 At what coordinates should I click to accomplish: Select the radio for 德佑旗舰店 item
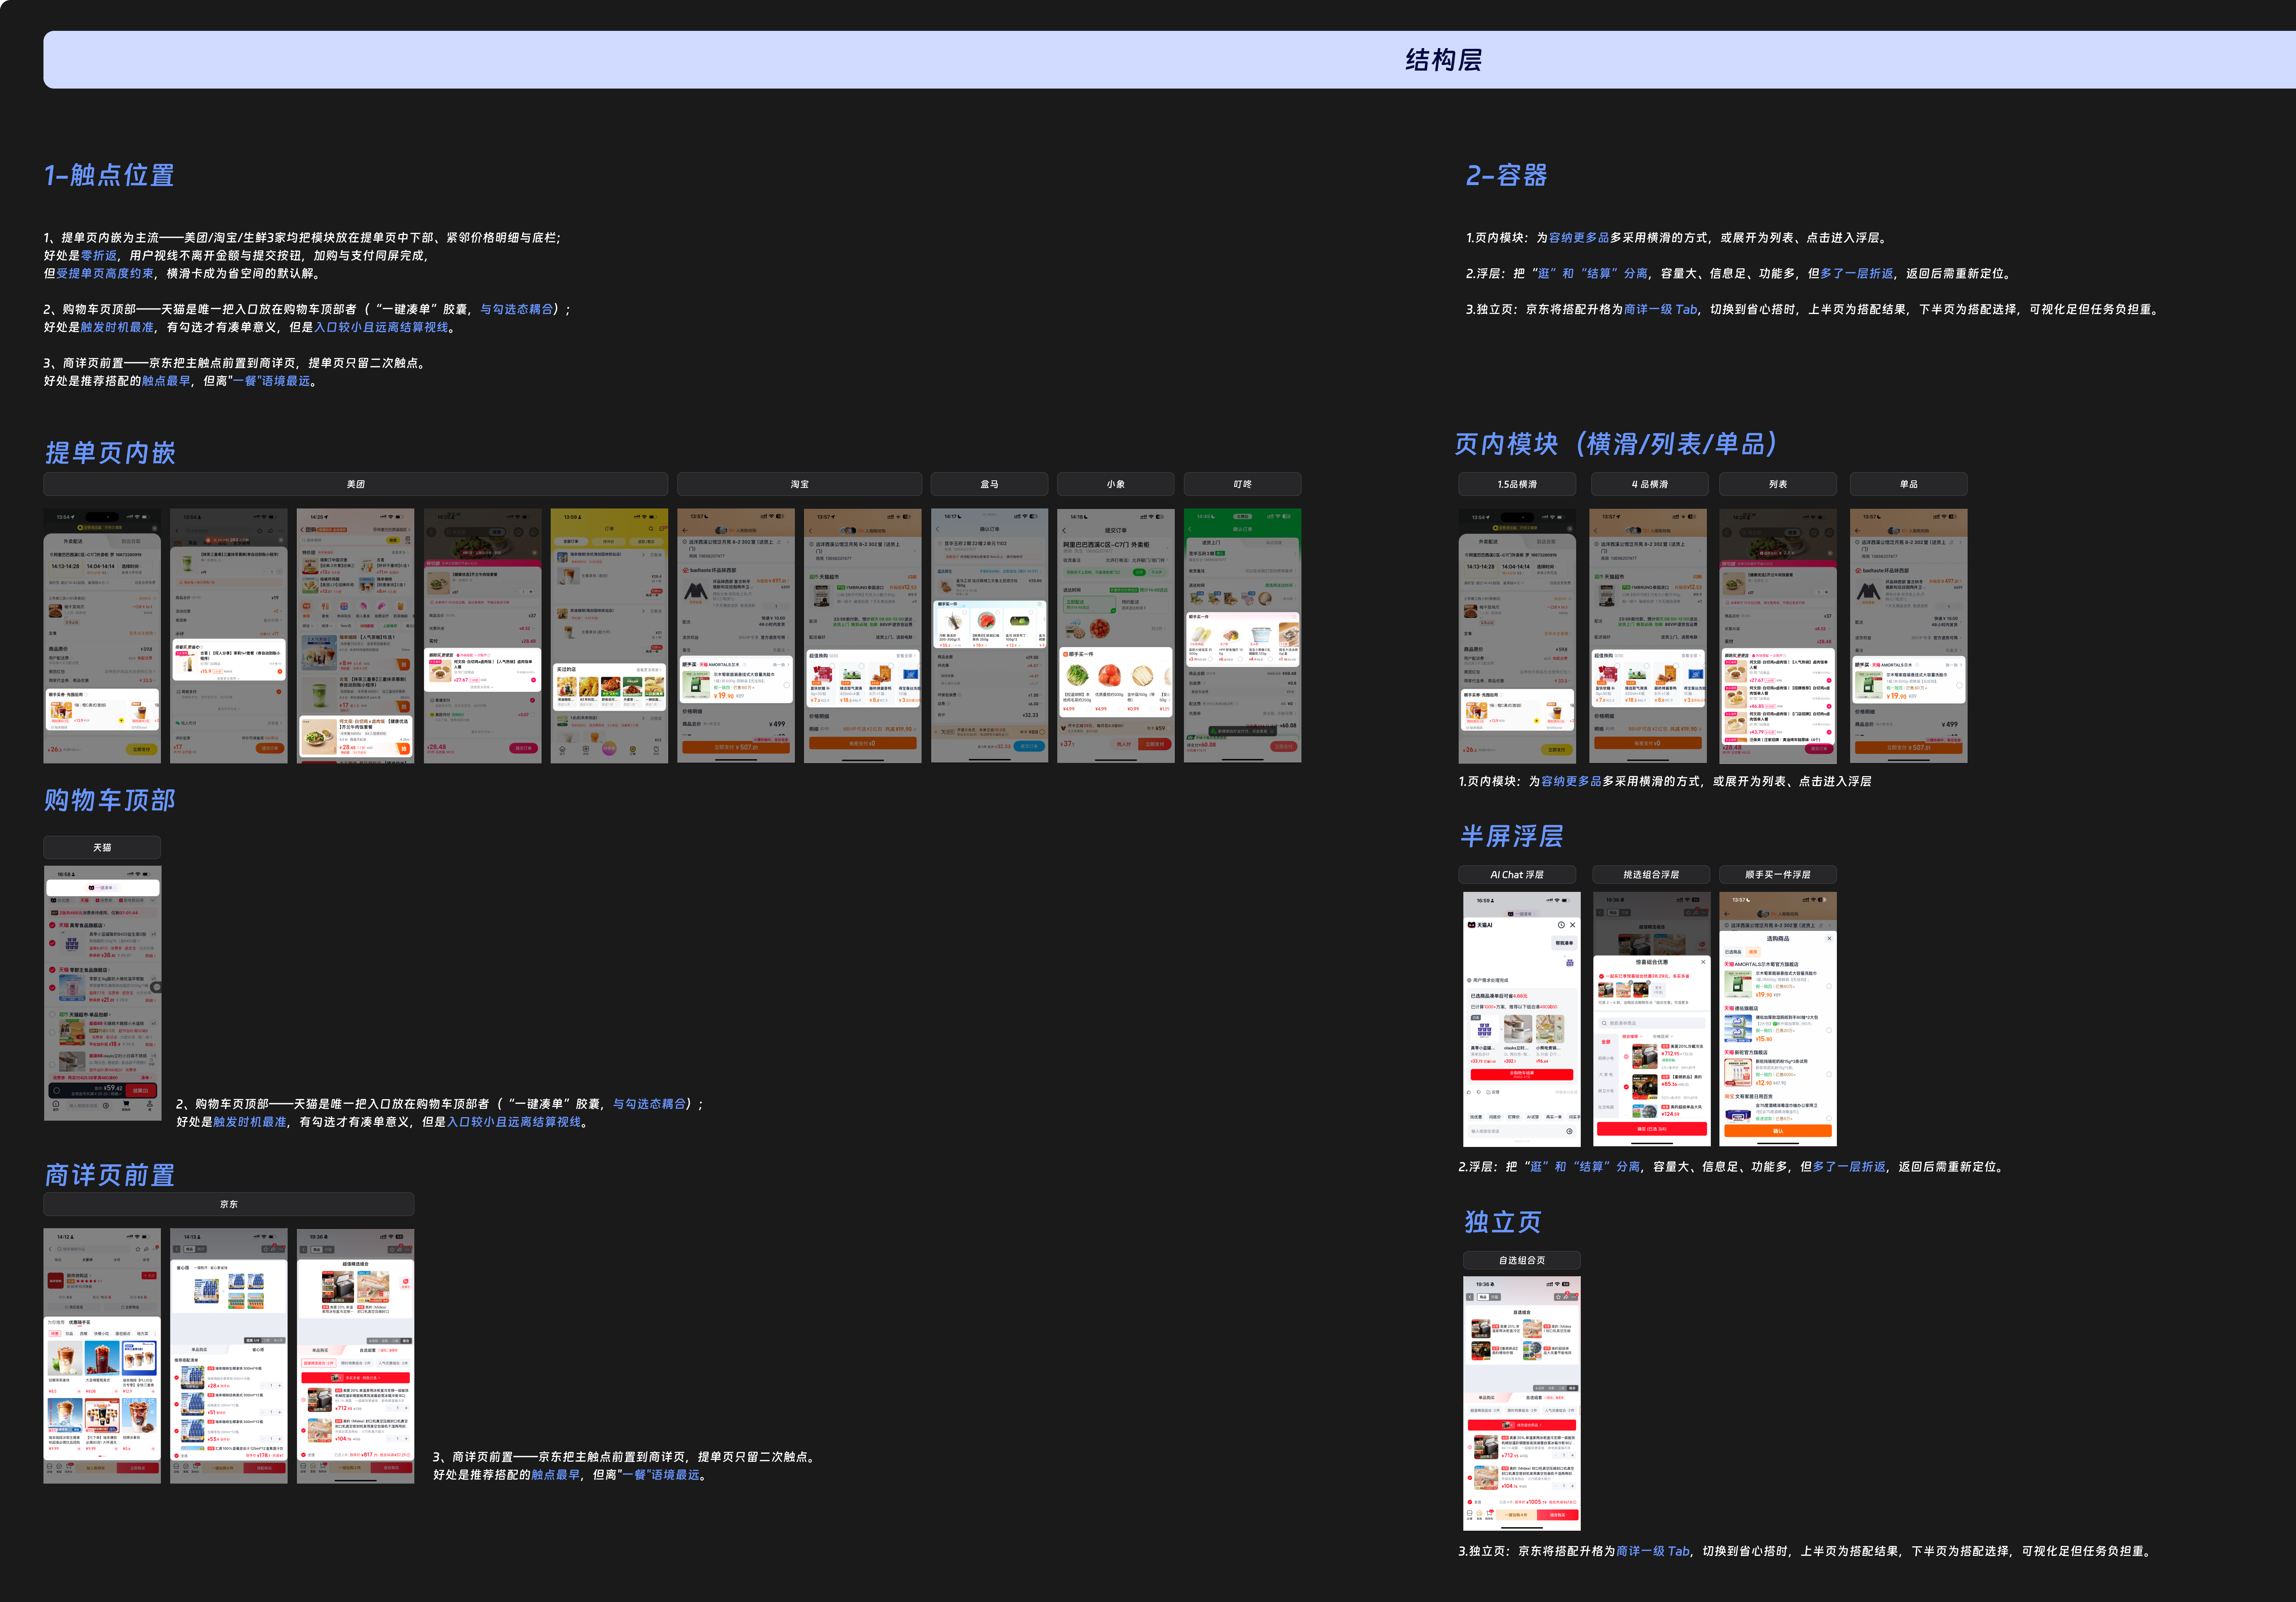point(1829,1030)
